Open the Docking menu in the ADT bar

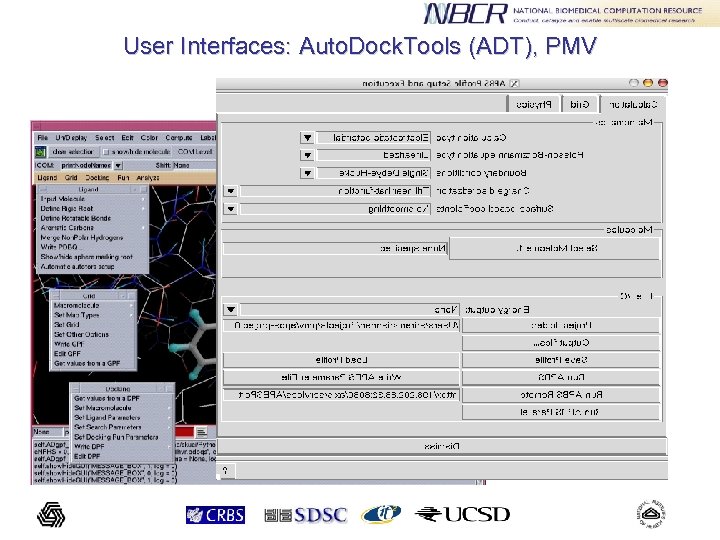[x=97, y=178]
